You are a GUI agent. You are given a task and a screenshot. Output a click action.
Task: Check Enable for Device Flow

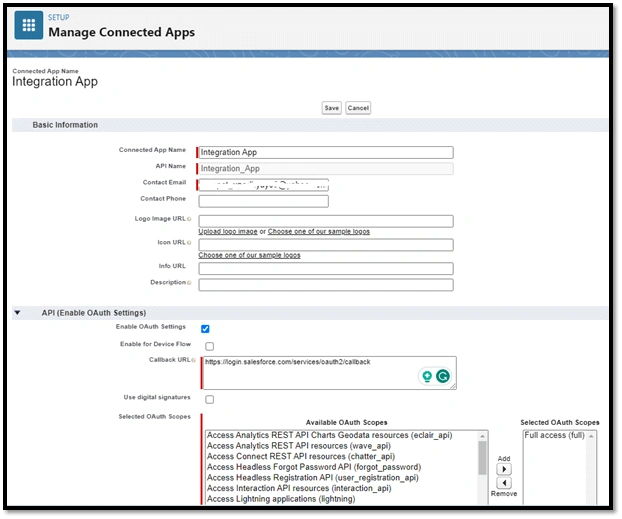(x=209, y=346)
